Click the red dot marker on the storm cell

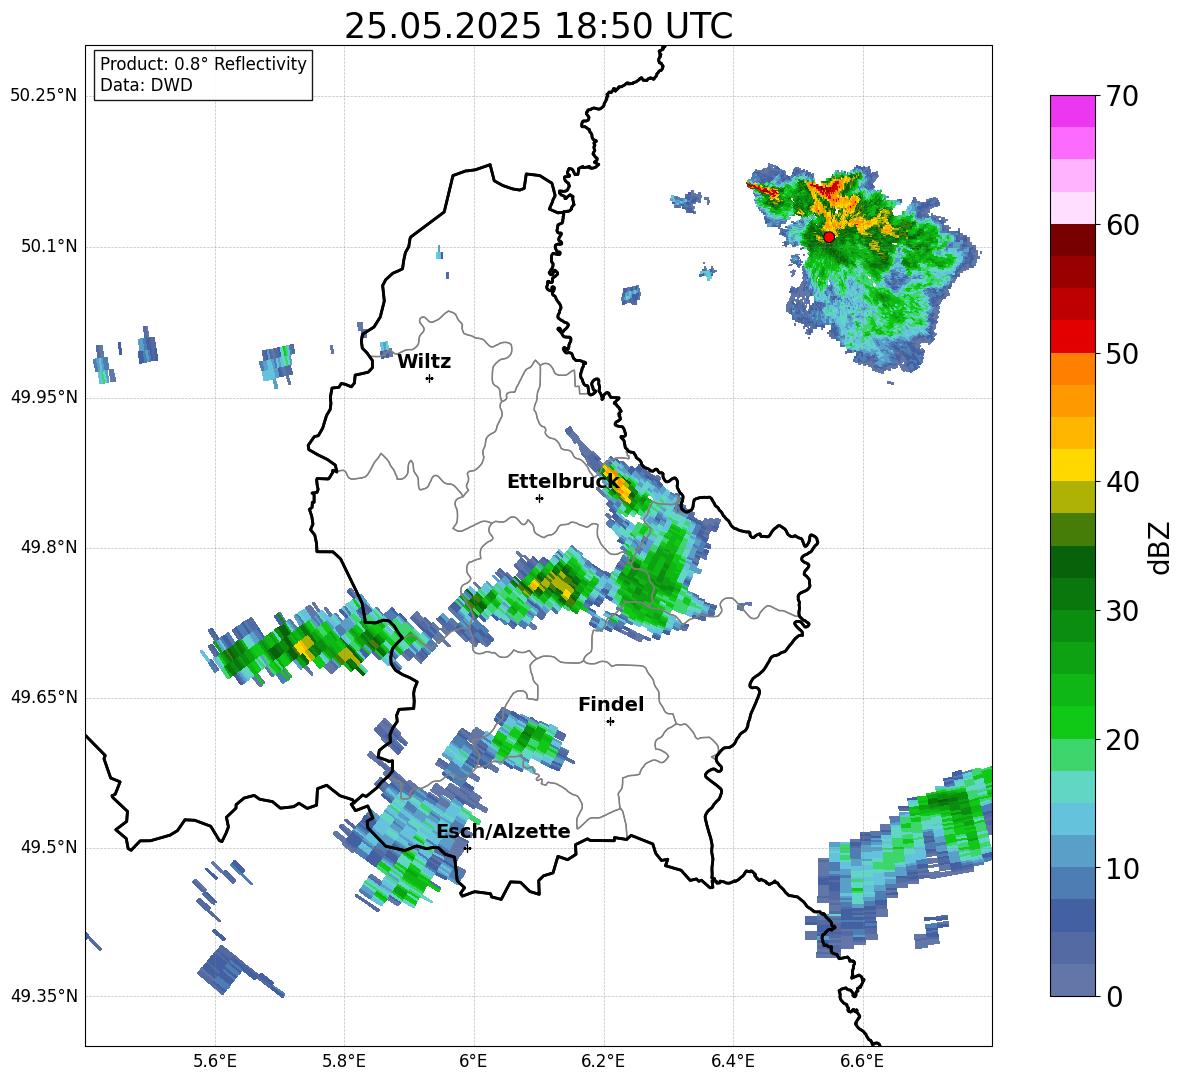click(828, 236)
